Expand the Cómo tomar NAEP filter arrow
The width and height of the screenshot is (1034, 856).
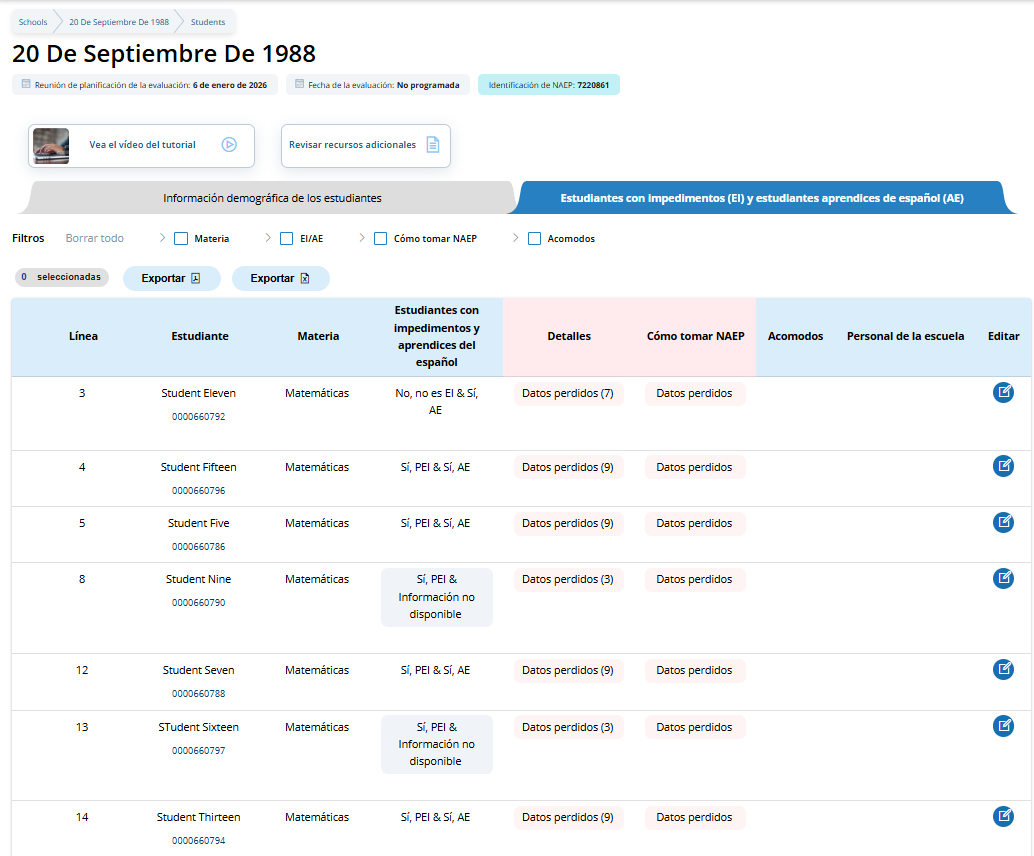point(362,238)
